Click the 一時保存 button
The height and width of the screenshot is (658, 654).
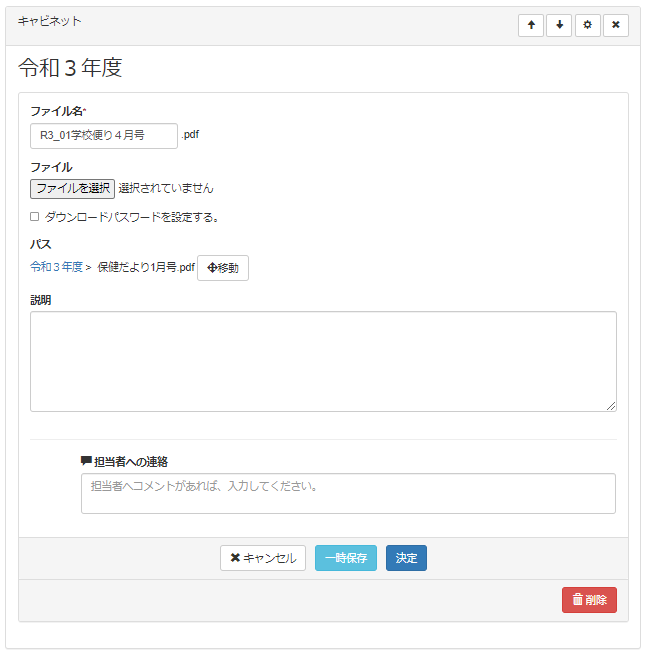(x=346, y=558)
